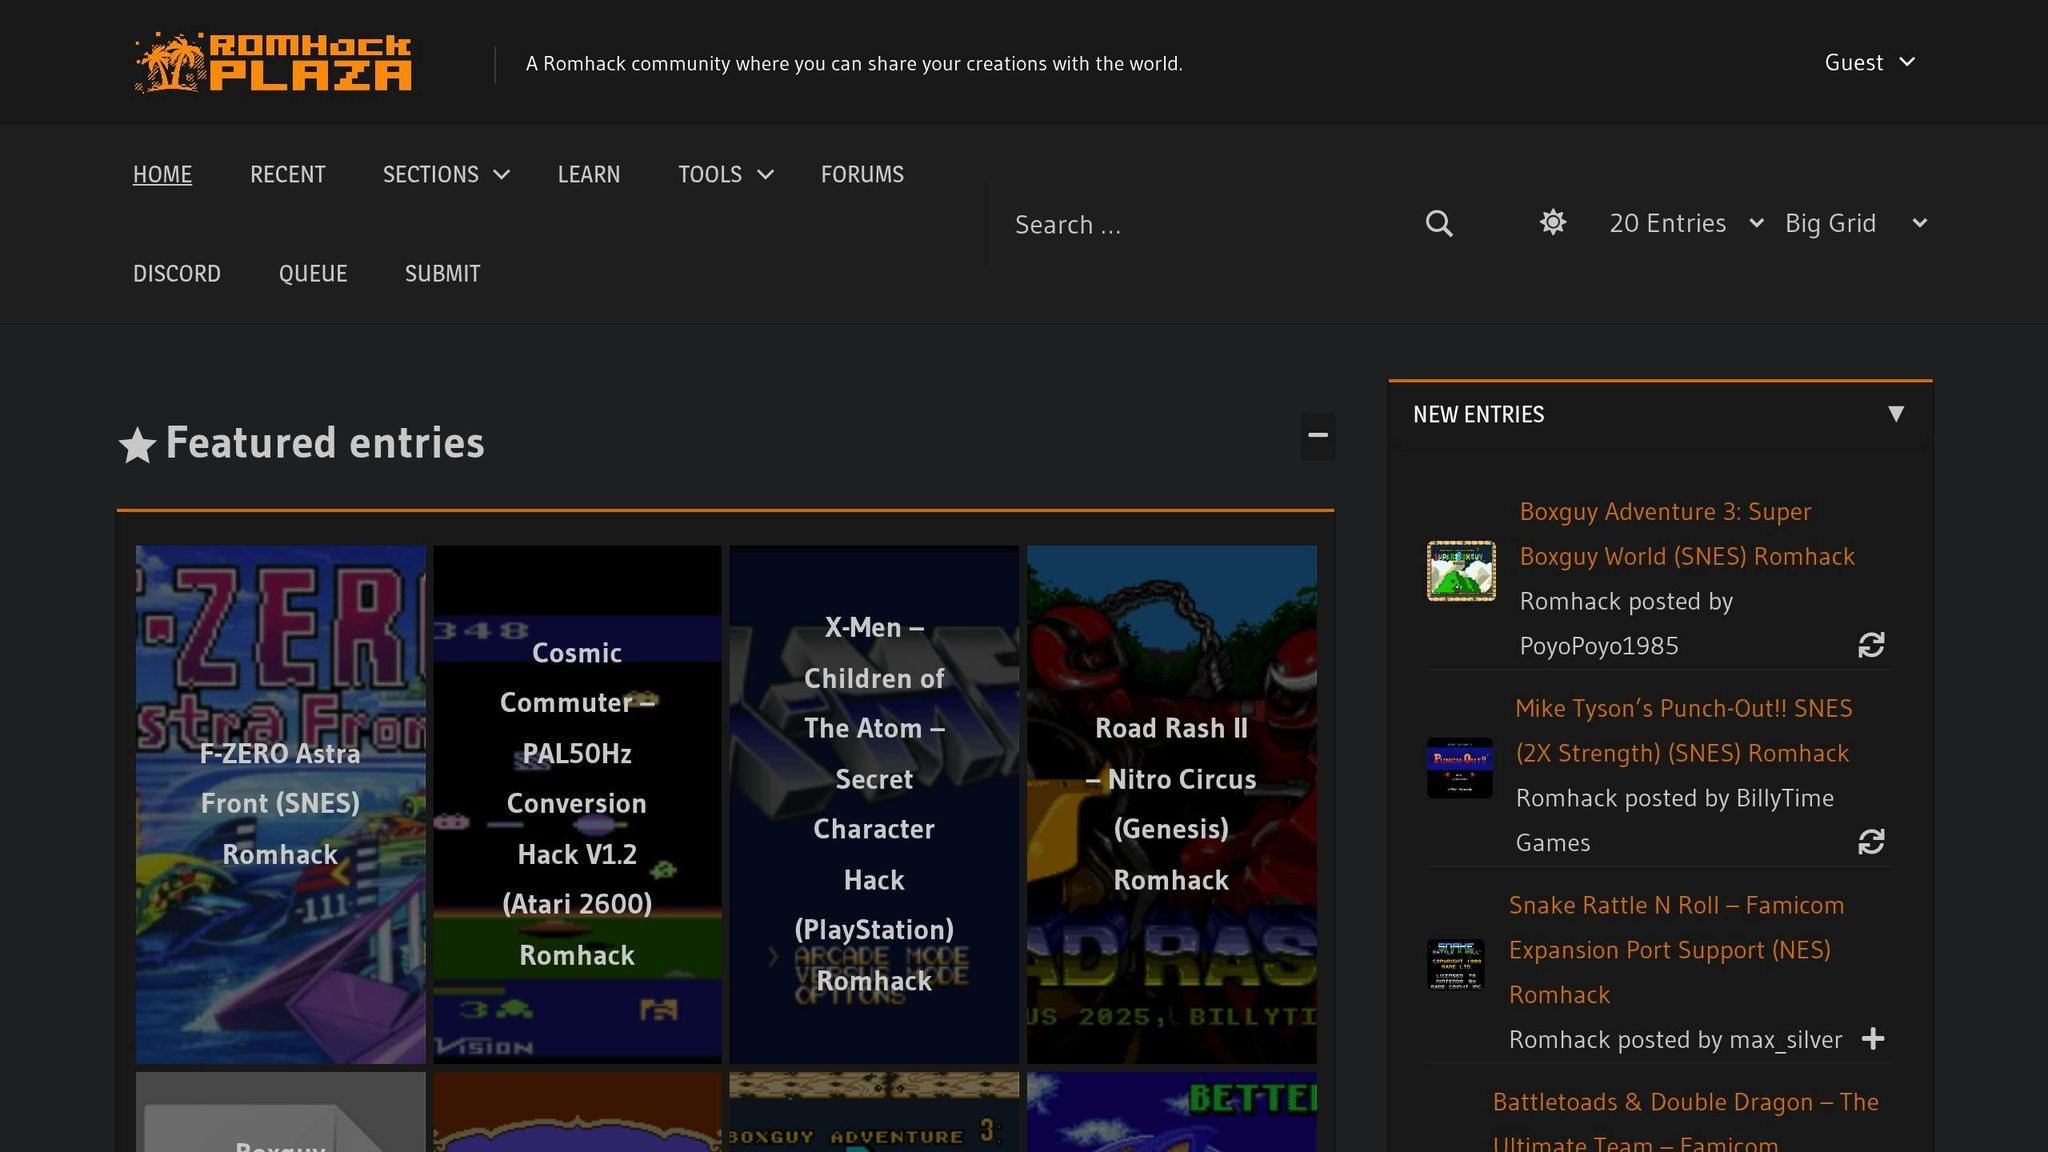Image resolution: width=2048 pixels, height=1152 pixels.
Task: Open the Discord menu item
Action: [177, 274]
